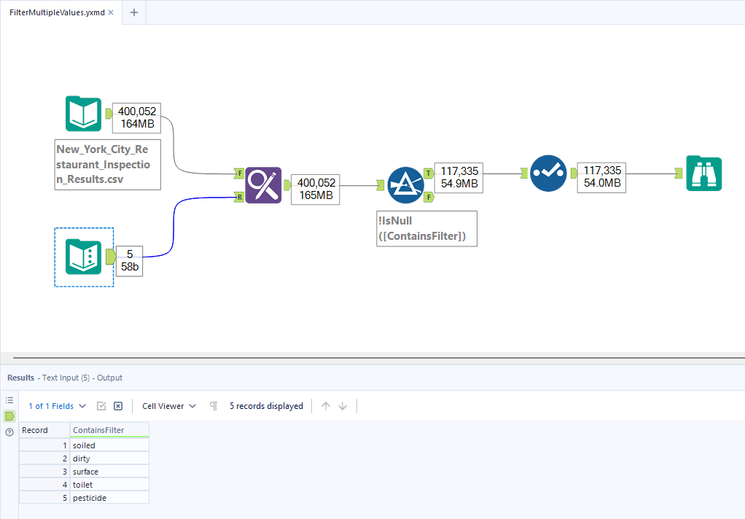Click the up arrow in results toolbar
This screenshot has height=519, width=745.
[325, 406]
